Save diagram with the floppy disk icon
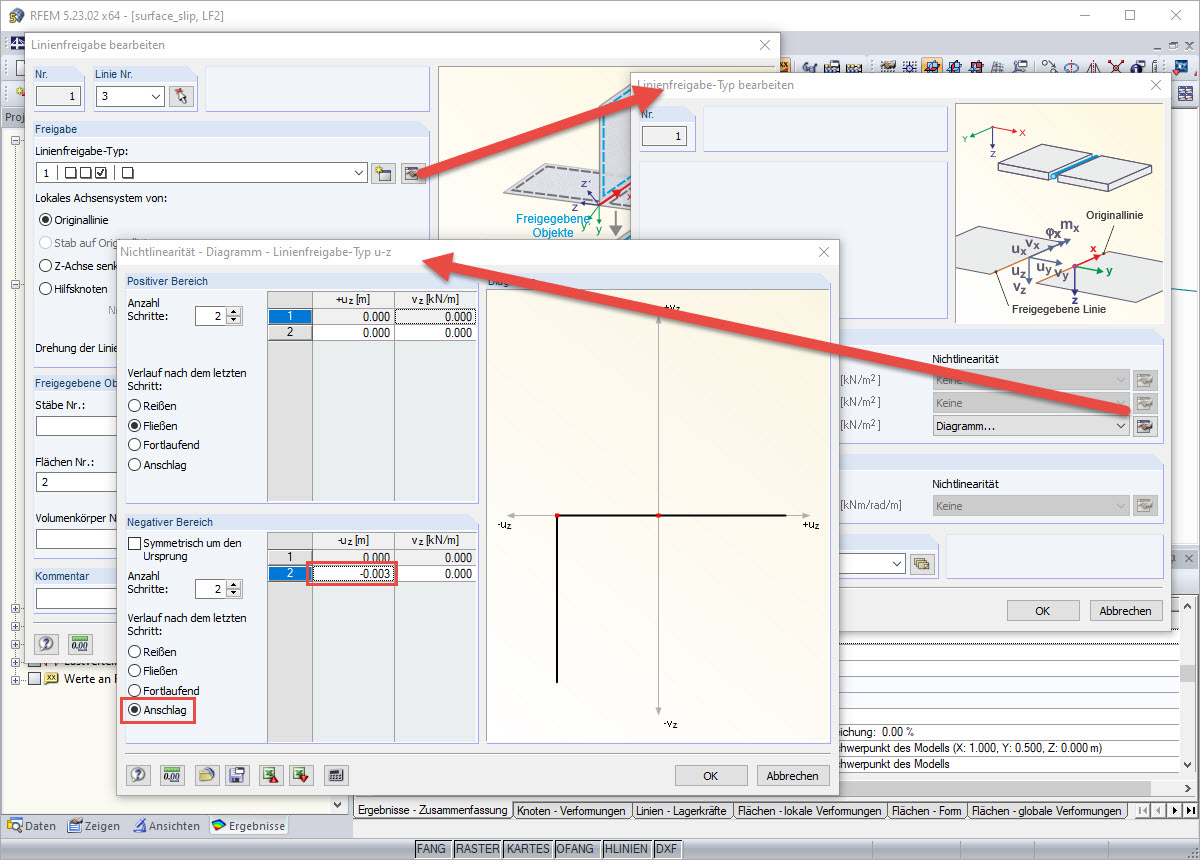Image resolution: width=1200 pixels, height=860 pixels. (x=237, y=775)
